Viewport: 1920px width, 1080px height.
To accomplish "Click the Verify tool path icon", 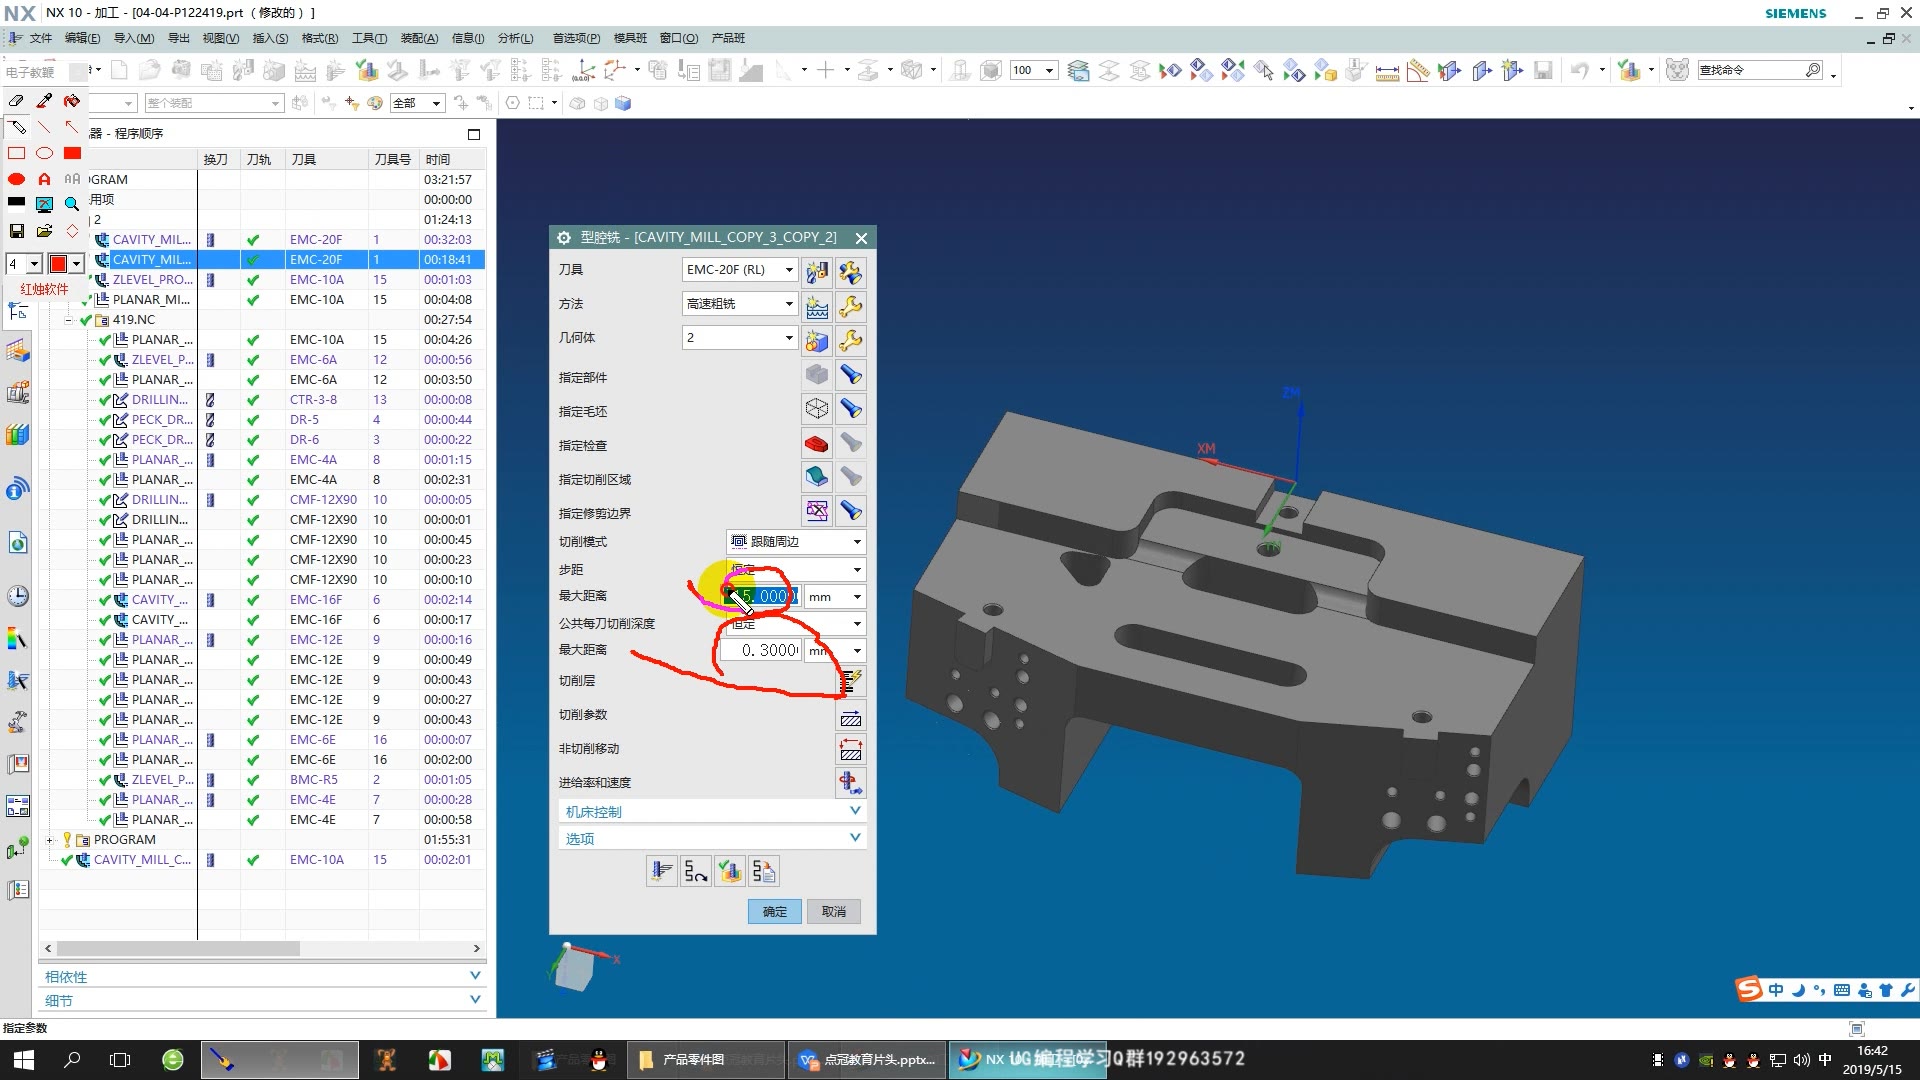I will [x=730, y=872].
